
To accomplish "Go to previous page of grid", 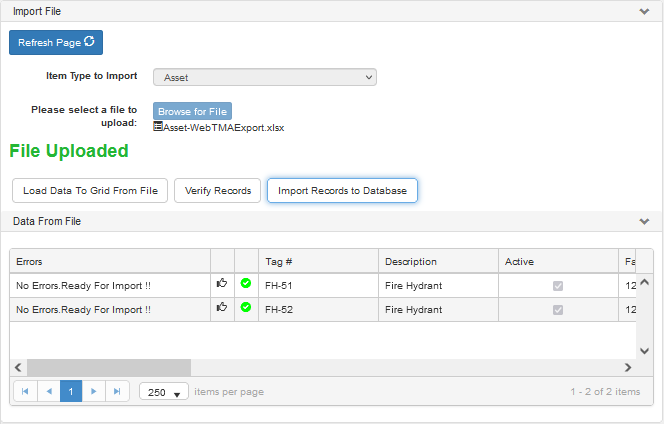I will click(x=49, y=391).
